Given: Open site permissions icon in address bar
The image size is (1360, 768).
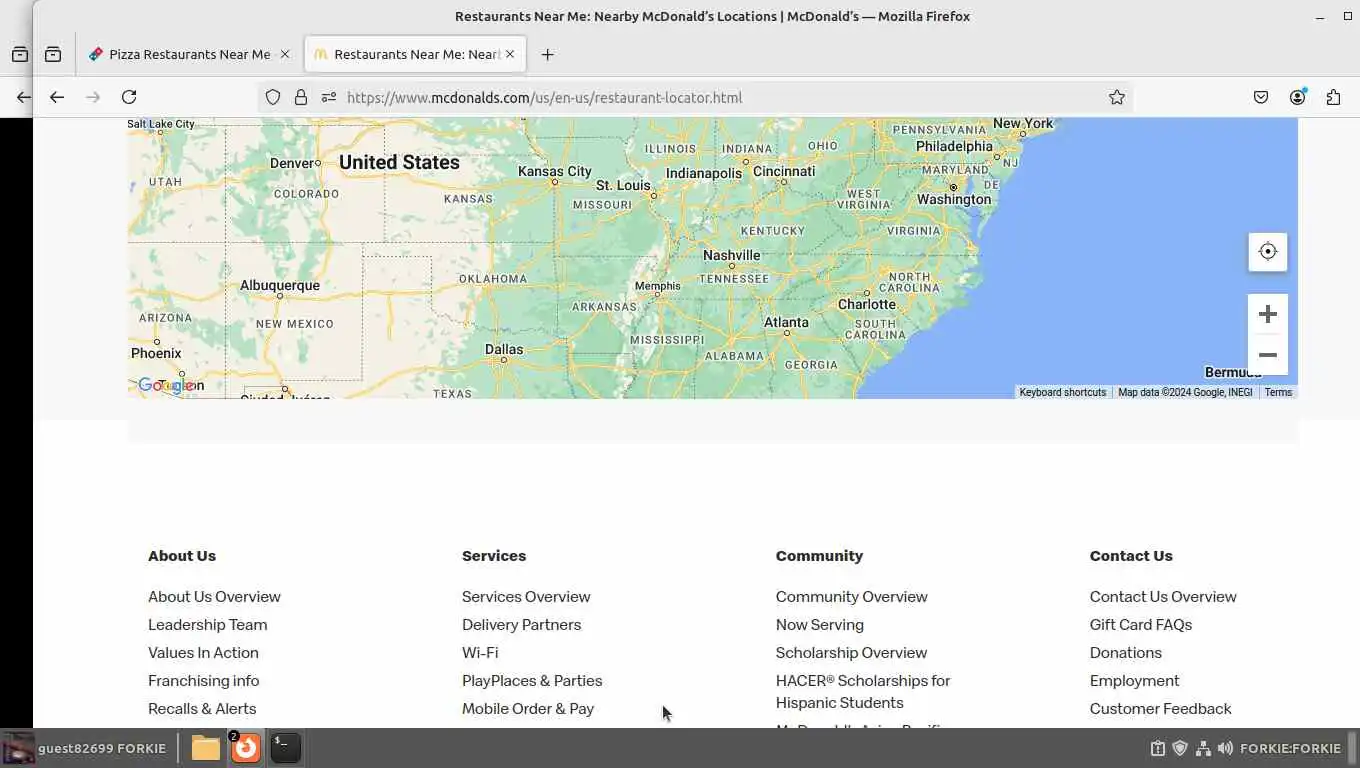Looking at the screenshot, I should pyautogui.click(x=328, y=97).
